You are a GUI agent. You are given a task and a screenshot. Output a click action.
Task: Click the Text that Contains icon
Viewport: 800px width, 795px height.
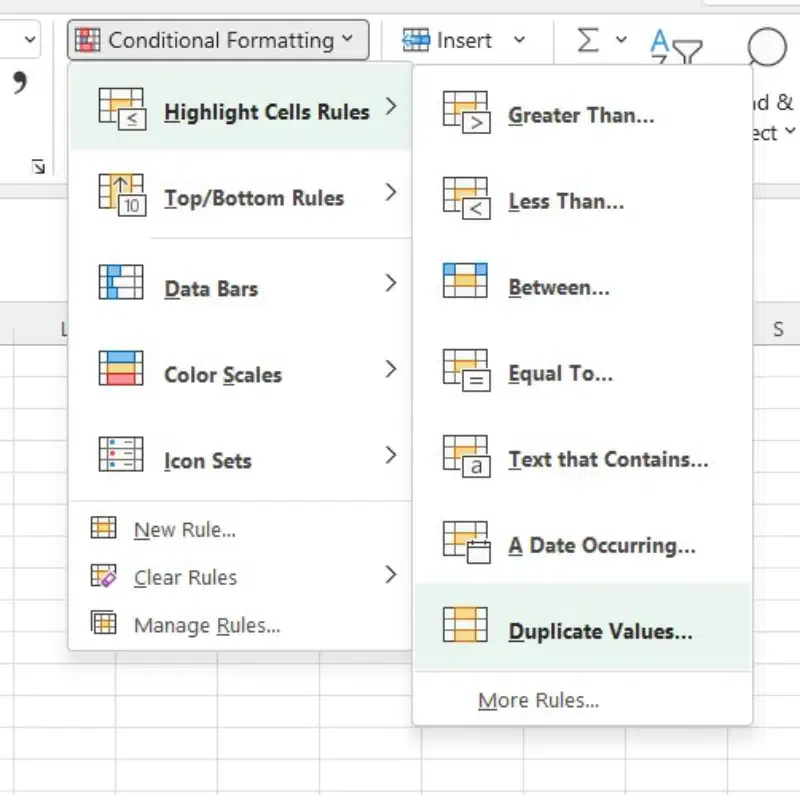coord(465,457)
